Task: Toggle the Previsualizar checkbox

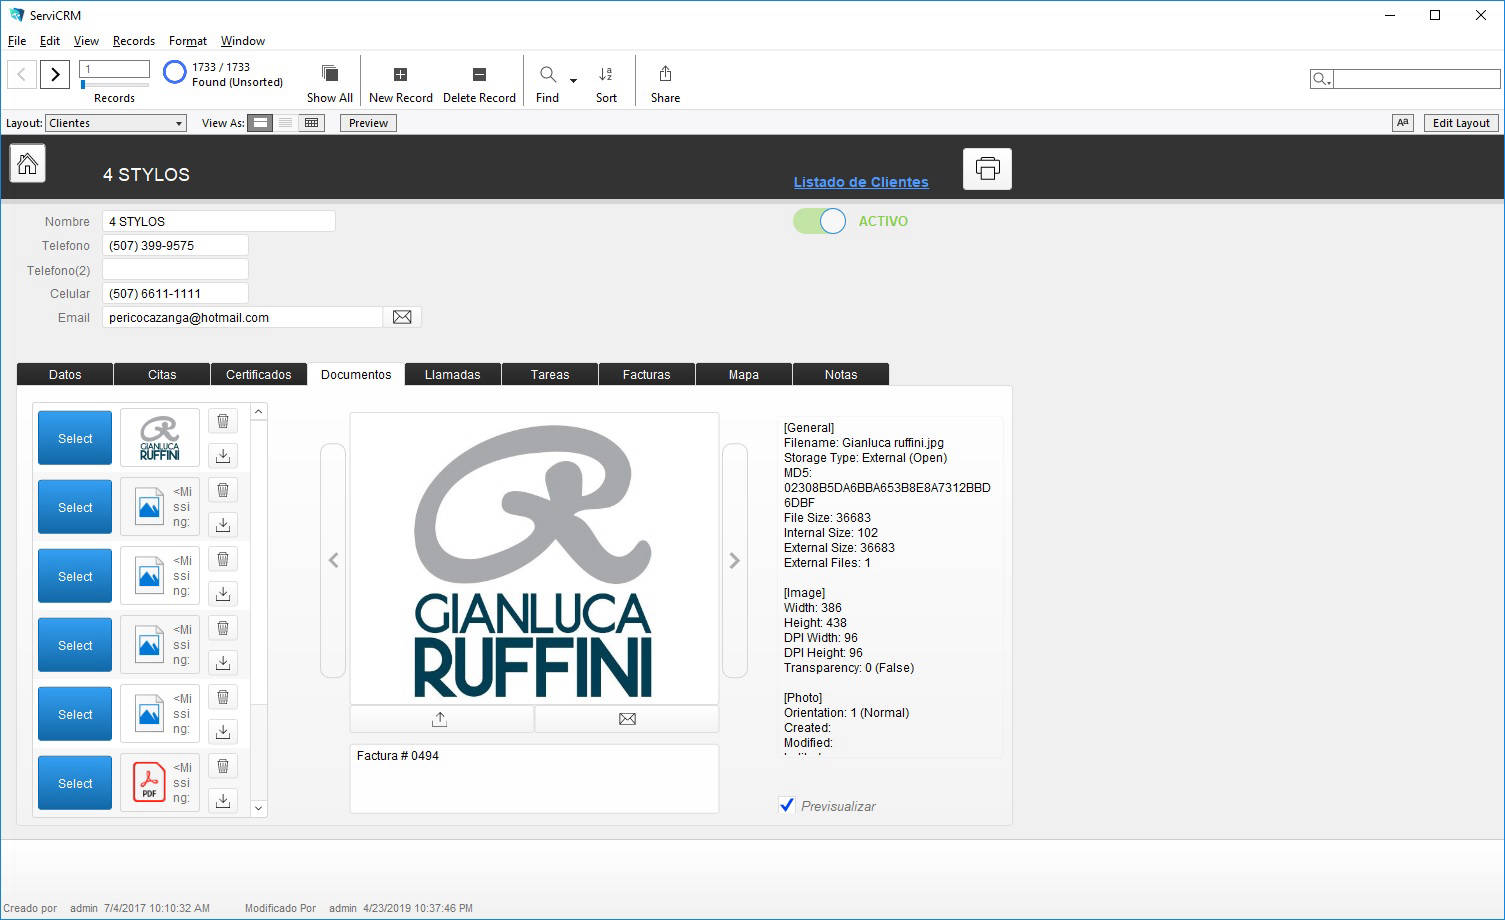Action: tap(787, 805)
